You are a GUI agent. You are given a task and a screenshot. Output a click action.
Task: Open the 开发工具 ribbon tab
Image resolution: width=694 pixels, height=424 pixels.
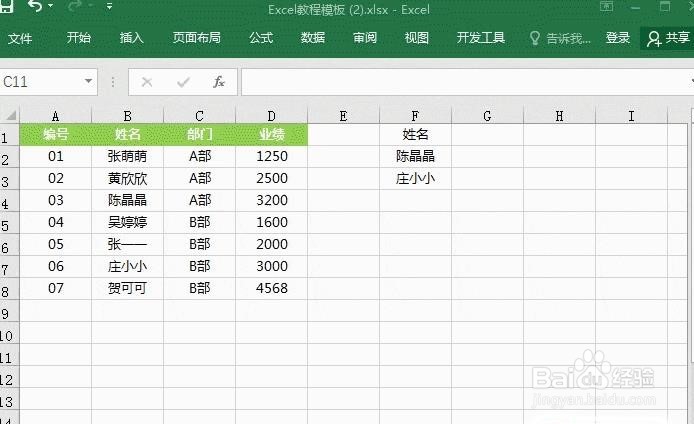tap(481, 38)
